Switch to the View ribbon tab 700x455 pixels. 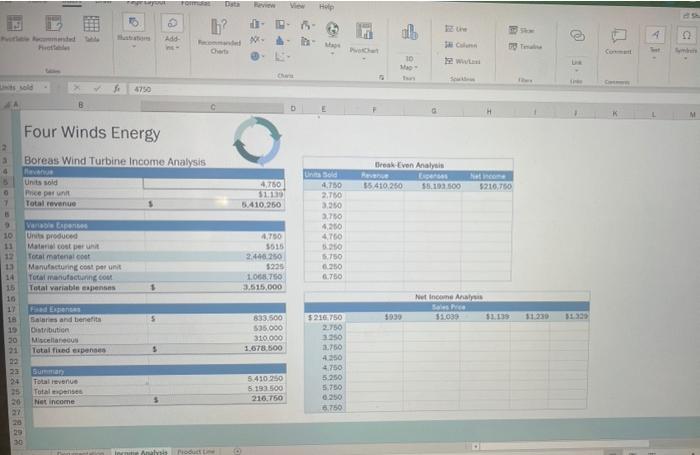point(297,6)
